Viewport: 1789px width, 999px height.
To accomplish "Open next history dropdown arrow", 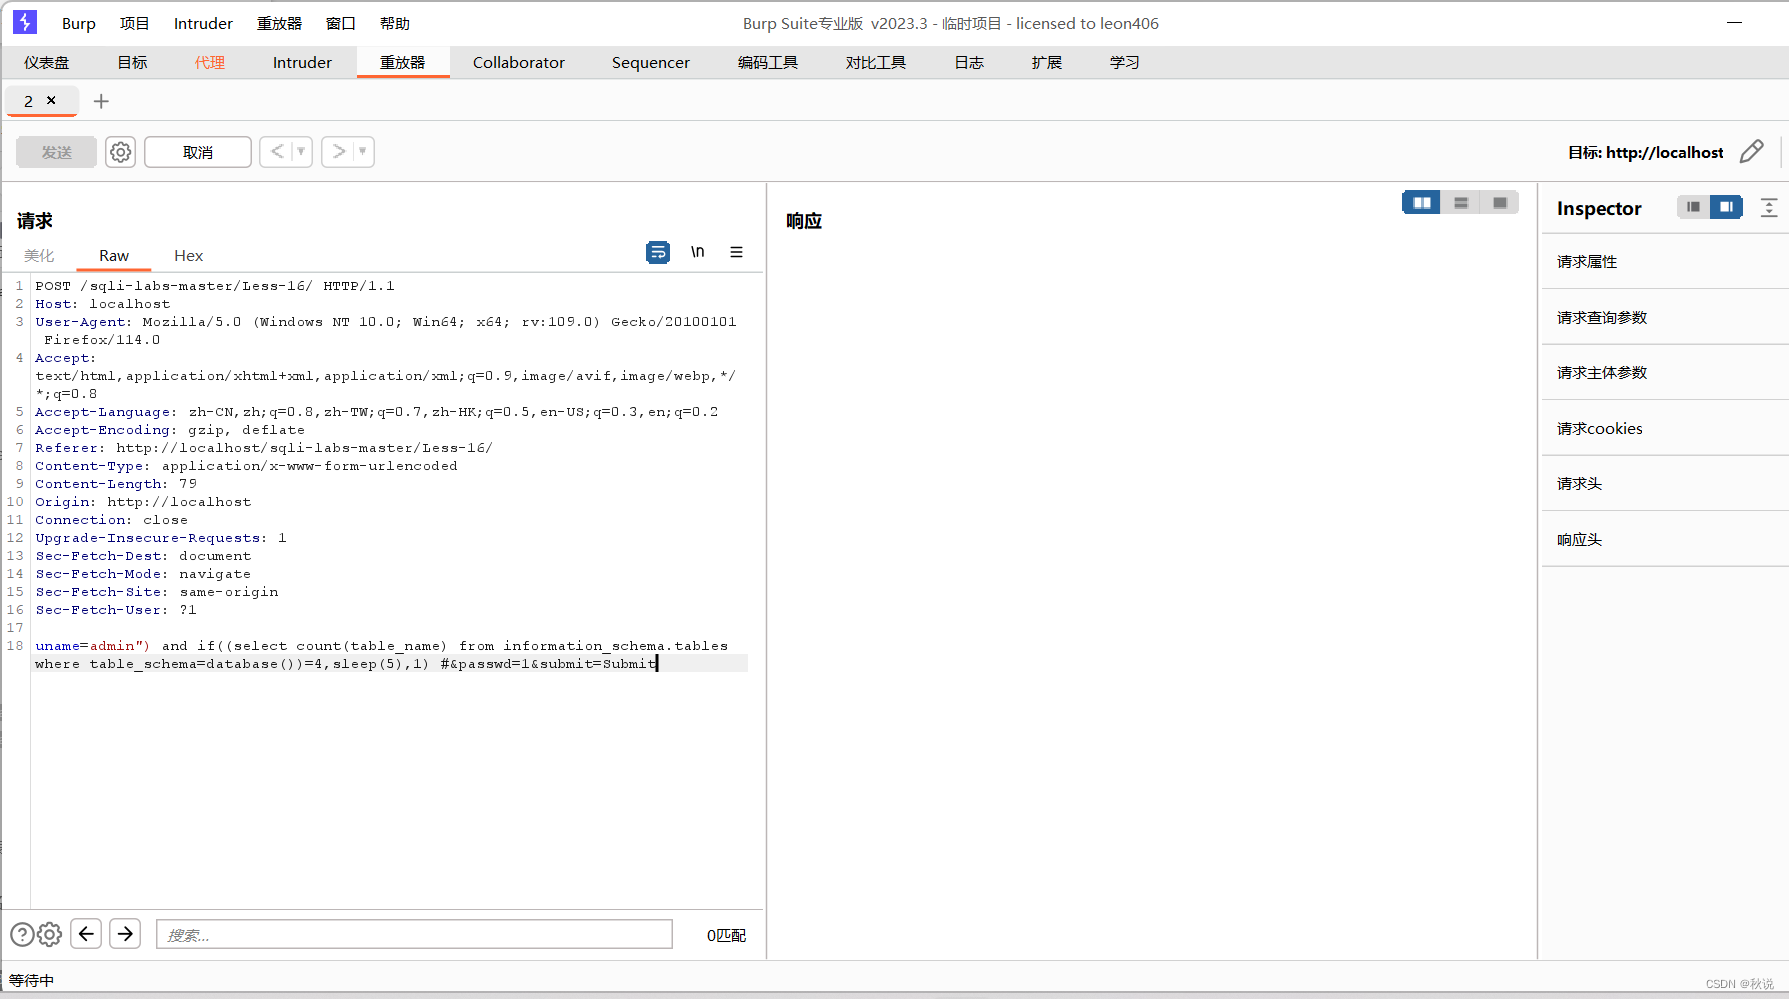I will 363,152.
